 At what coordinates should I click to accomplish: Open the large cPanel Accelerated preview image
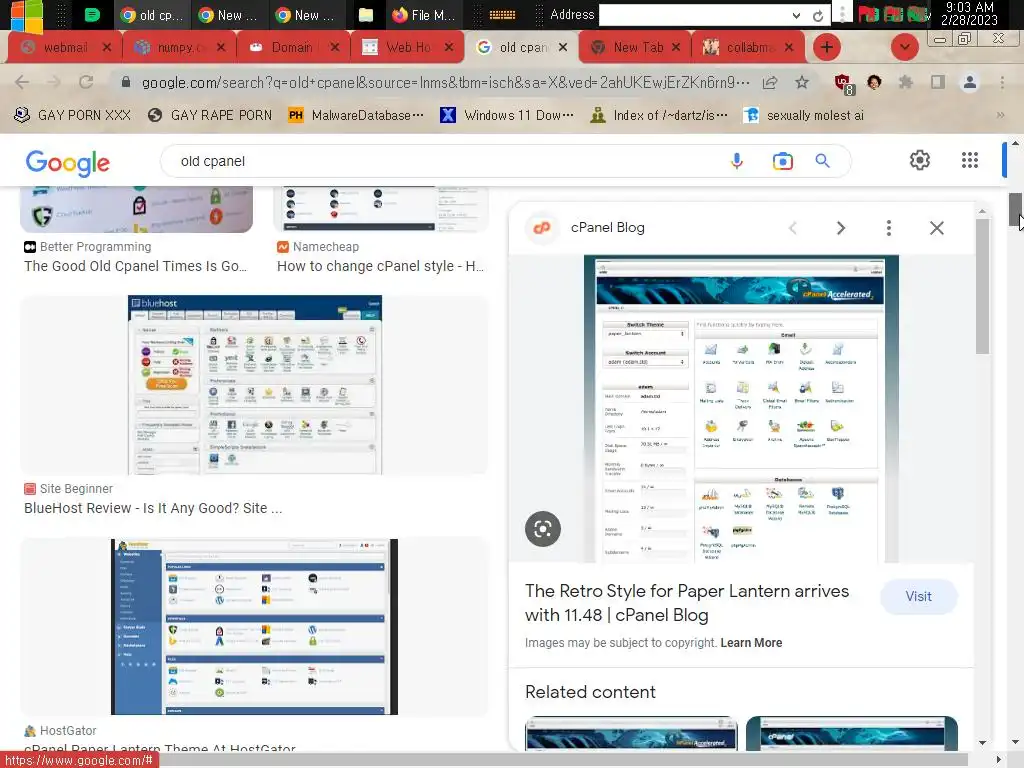741,409
